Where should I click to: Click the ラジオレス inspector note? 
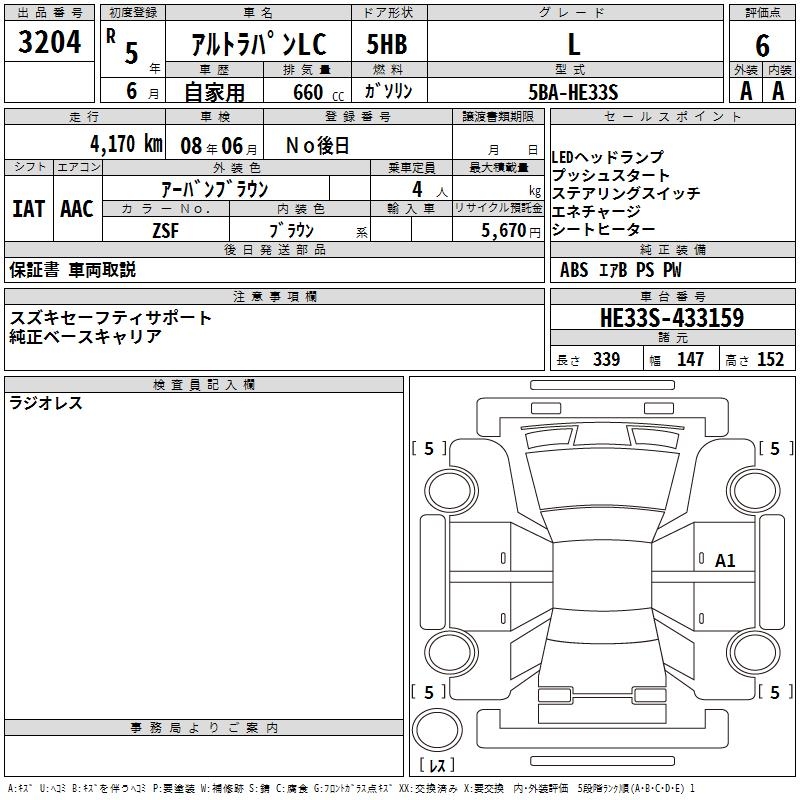46,404
